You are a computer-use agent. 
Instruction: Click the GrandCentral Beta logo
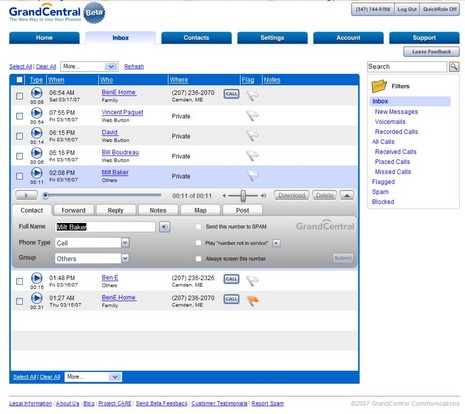tap(57, 13)
